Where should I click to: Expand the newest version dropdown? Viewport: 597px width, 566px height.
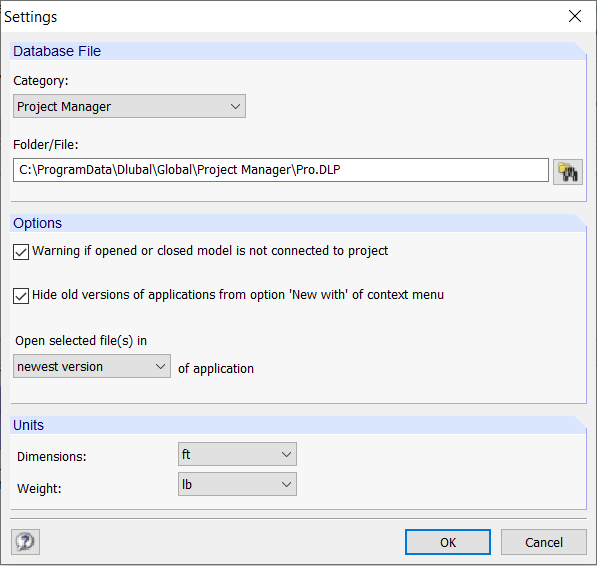tap(92, 366)
